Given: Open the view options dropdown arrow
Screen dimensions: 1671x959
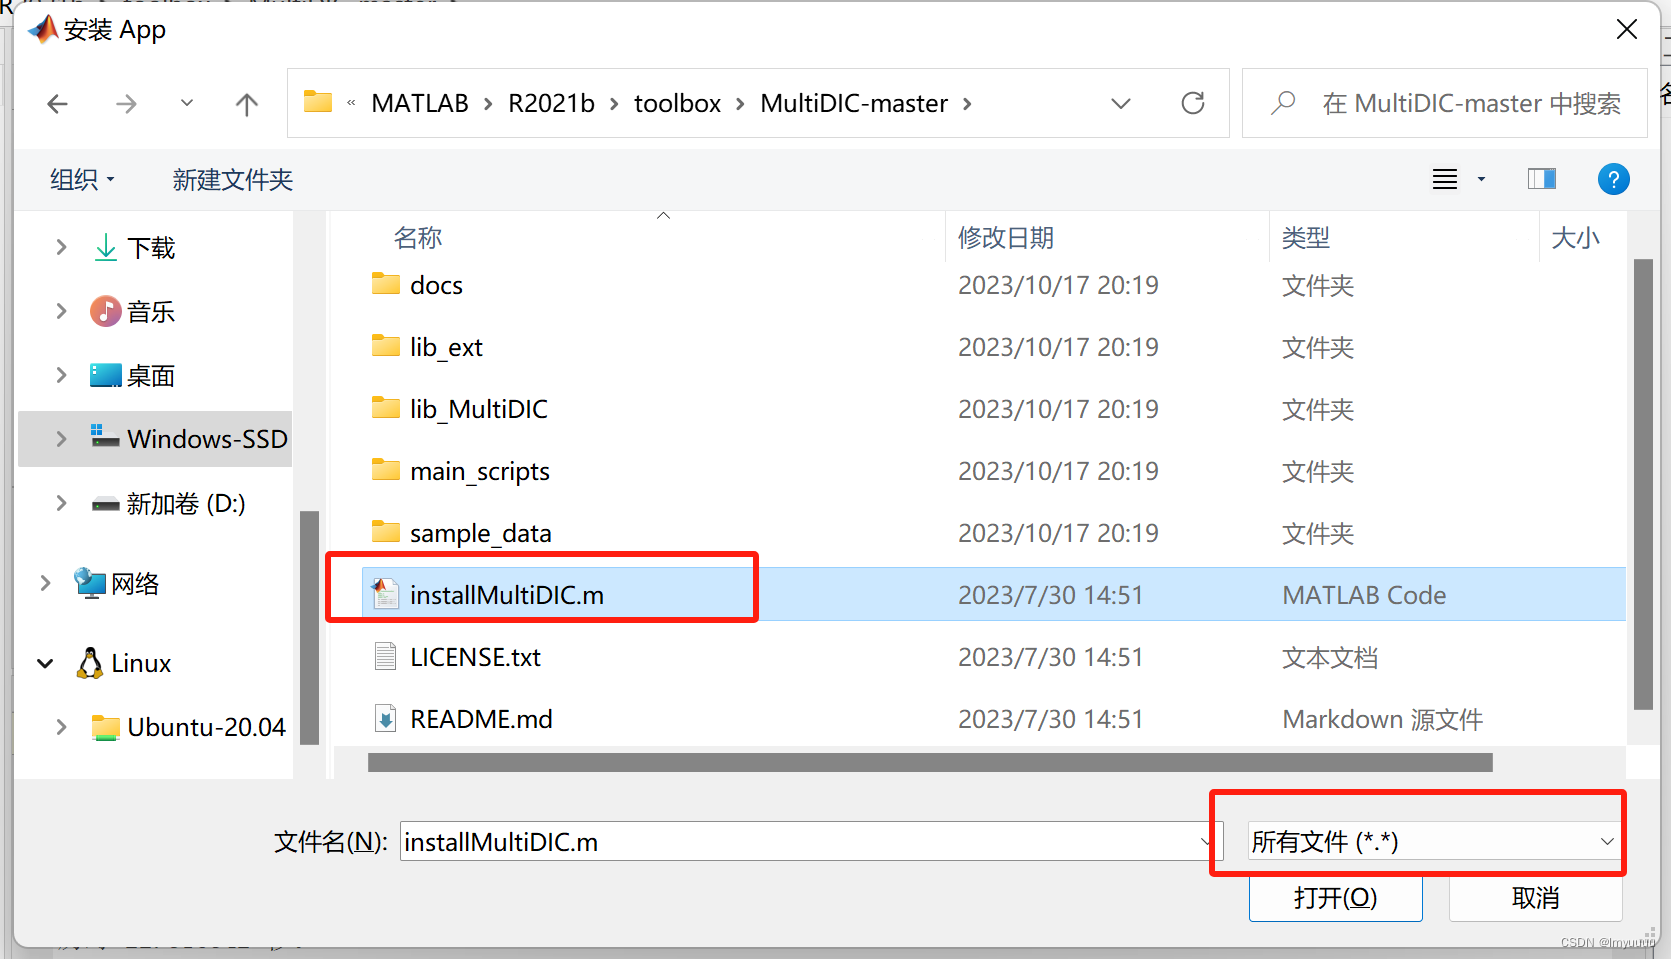Looking at the screenshot, I should [x=1481, y=179].
